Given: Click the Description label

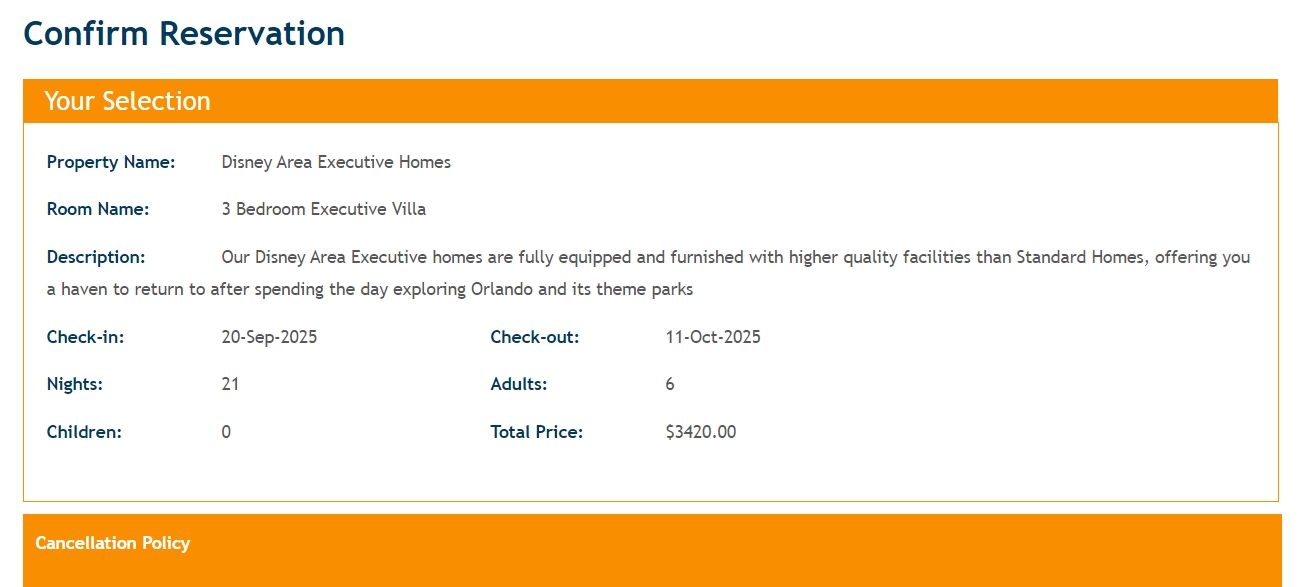Looking at the screenshot, I should pos(96,257).
